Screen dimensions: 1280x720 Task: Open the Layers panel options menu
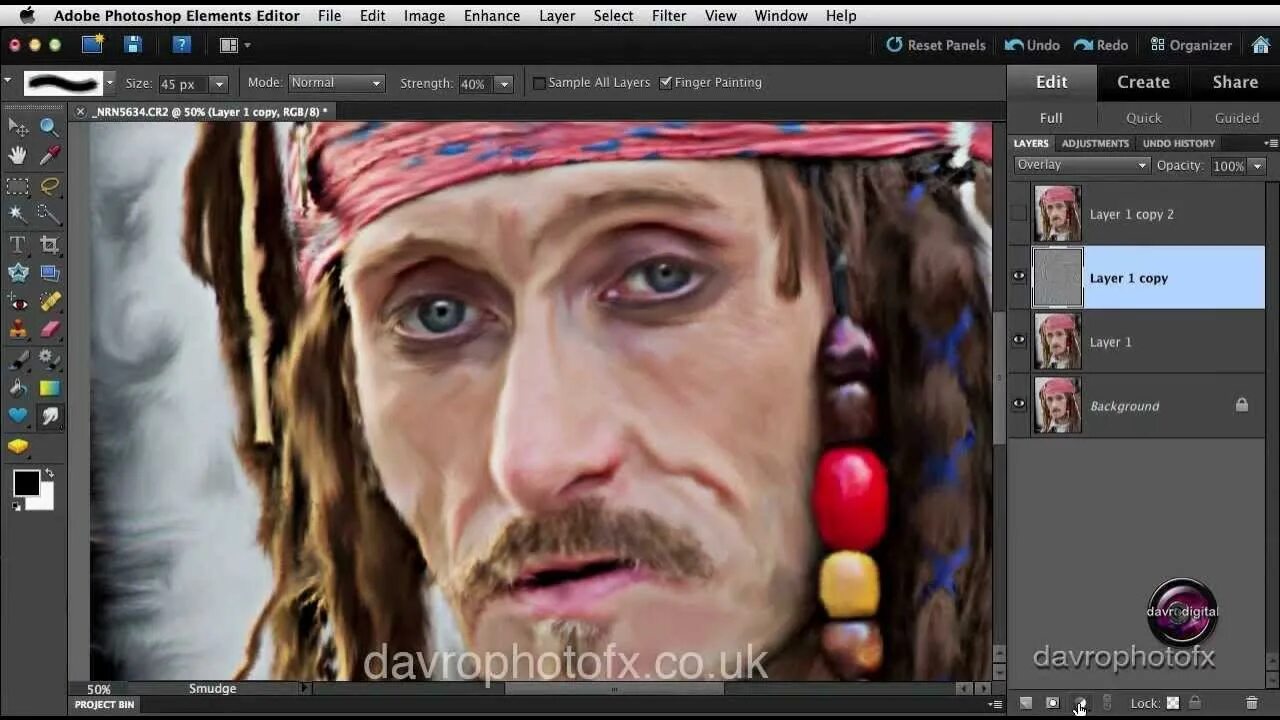pos(1270,143)
